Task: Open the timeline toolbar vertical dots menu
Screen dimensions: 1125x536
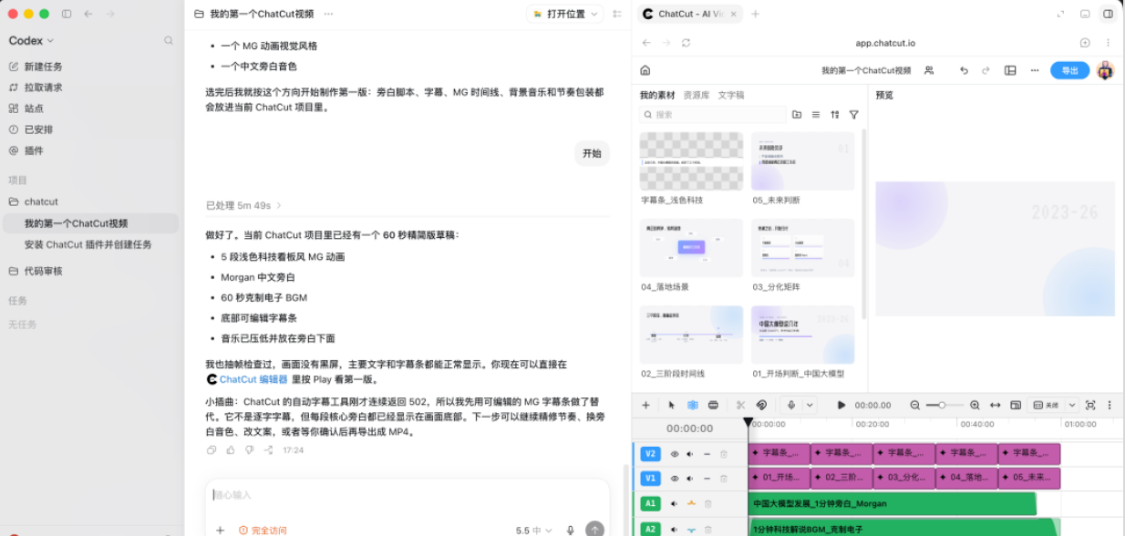Action: click(x=1110, y=405)
